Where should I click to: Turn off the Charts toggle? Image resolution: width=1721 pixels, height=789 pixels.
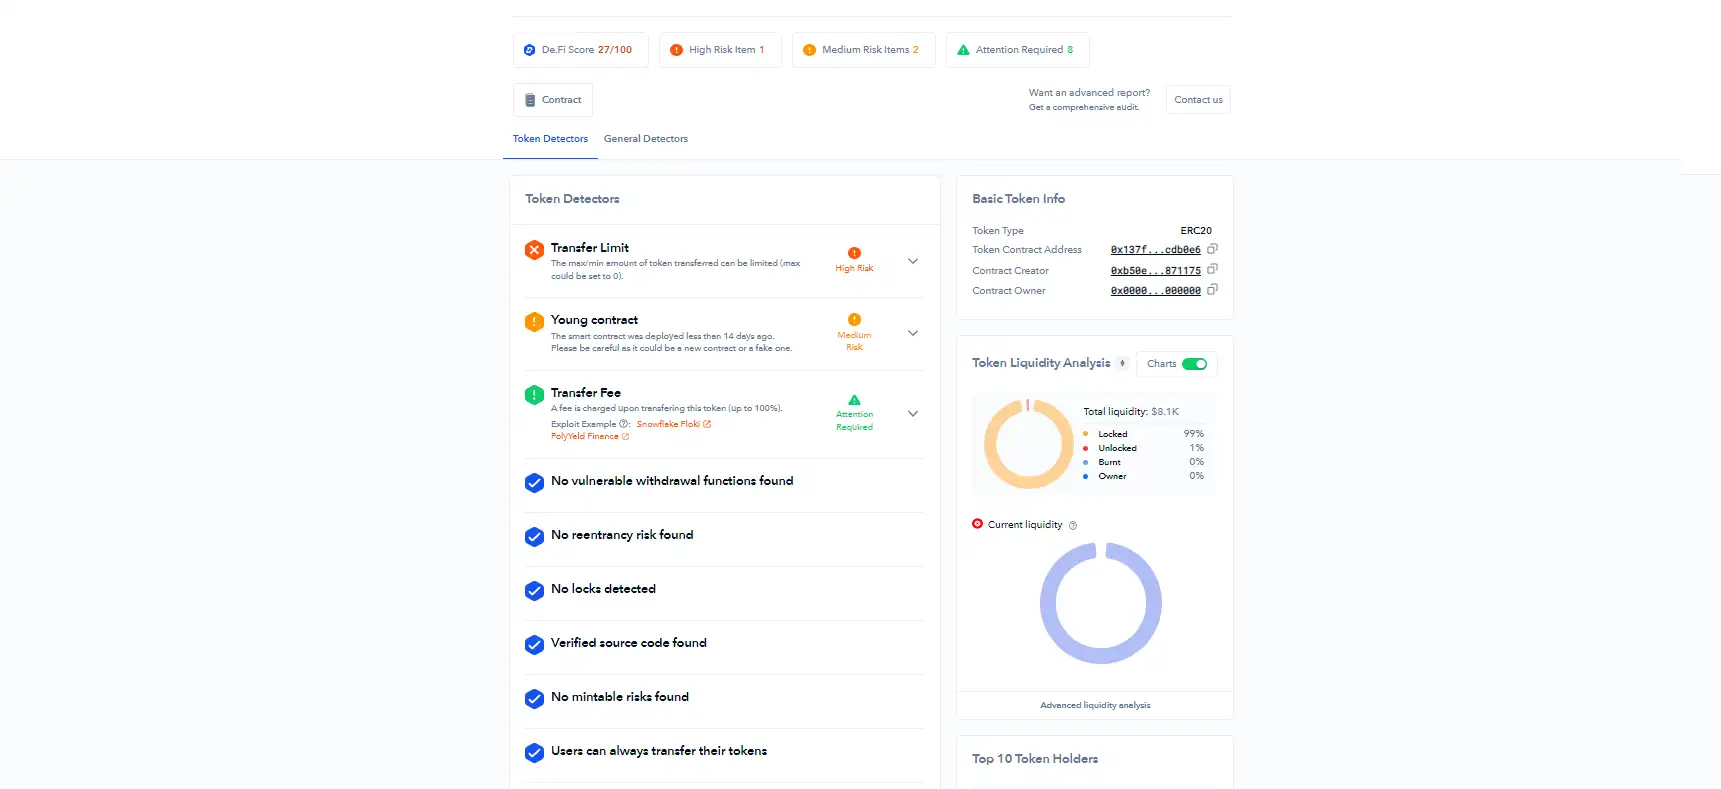[x=1194, y=364]
